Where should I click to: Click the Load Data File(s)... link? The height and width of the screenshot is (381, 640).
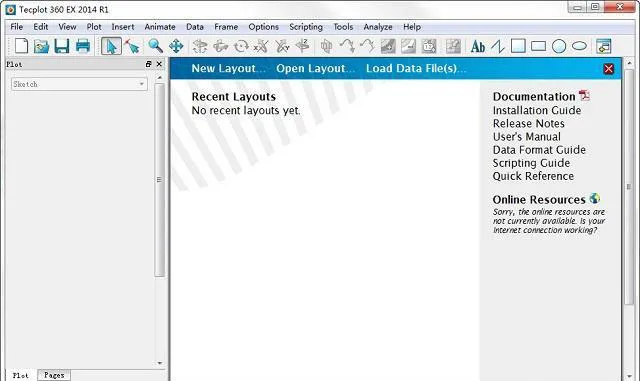pos(416,69)
